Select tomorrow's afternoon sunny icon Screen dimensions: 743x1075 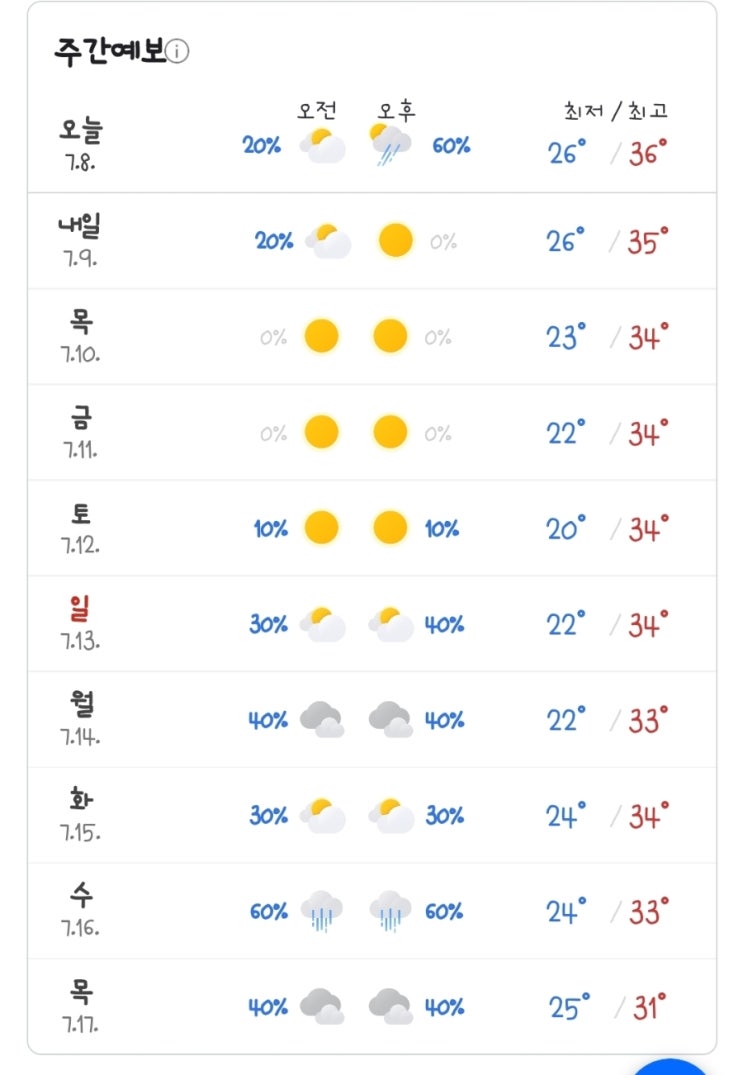[395, 241]
